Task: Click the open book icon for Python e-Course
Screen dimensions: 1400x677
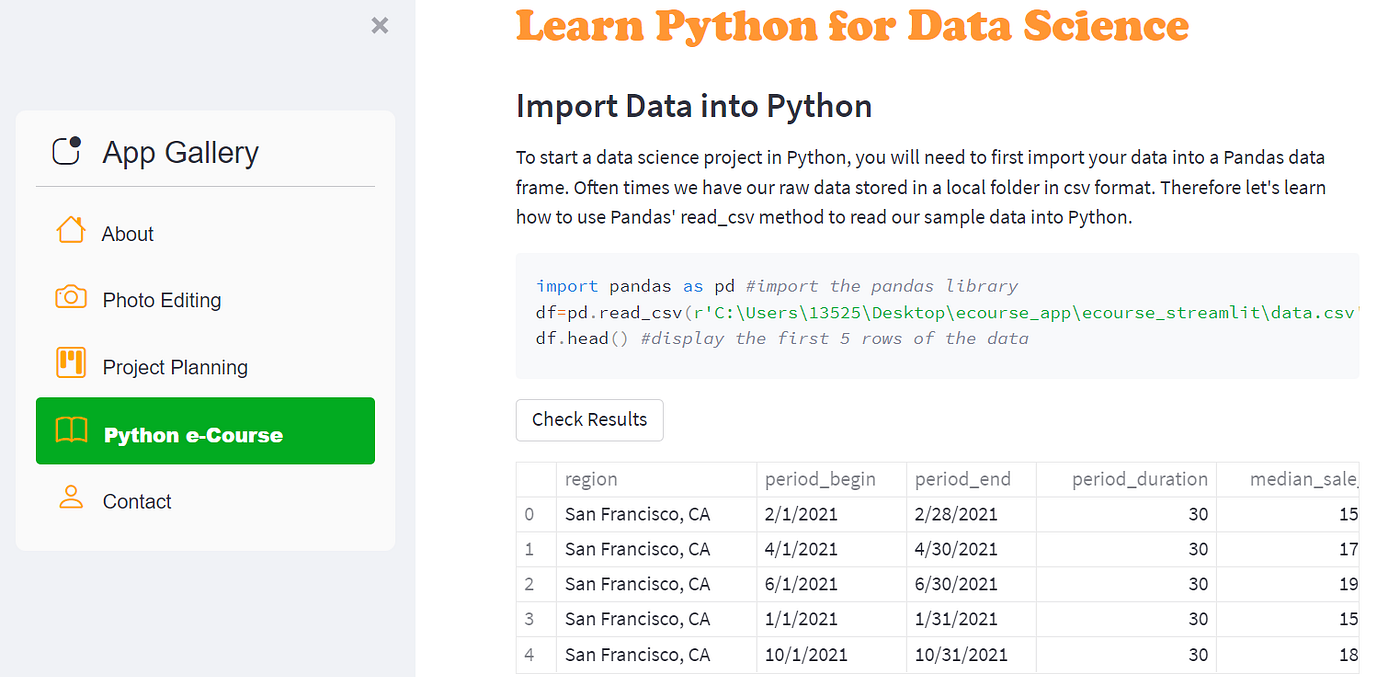Action: pos(71,431)
